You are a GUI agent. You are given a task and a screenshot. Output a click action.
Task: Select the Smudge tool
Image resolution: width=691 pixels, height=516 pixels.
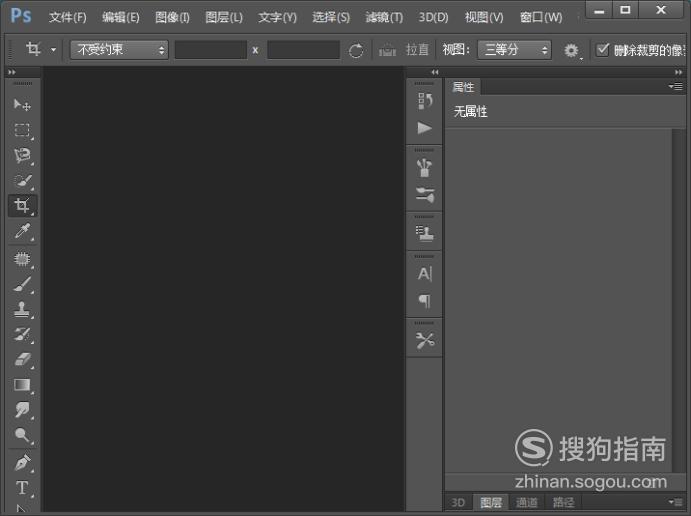[x=22, y=410]
